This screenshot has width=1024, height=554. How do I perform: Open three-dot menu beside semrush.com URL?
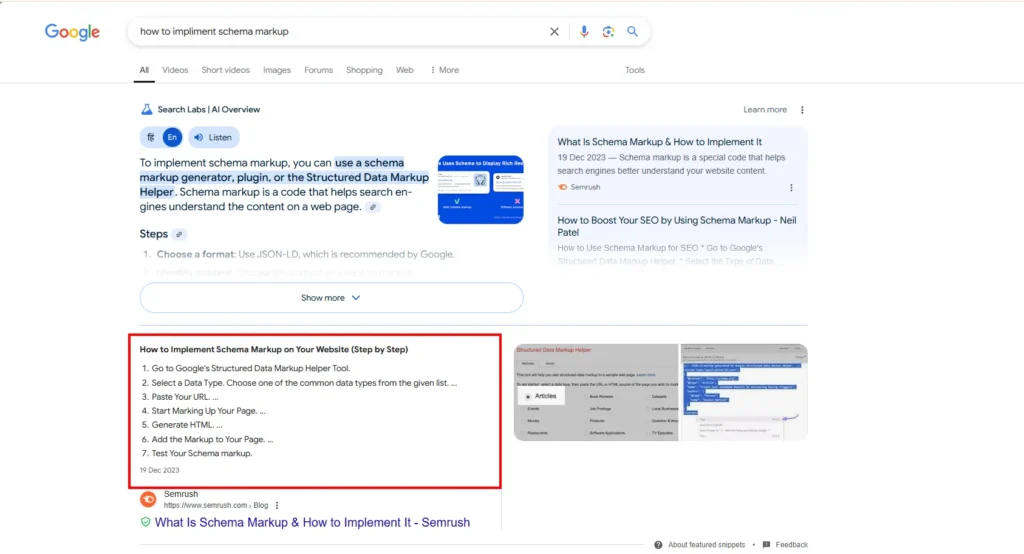[x=277, y=505]
